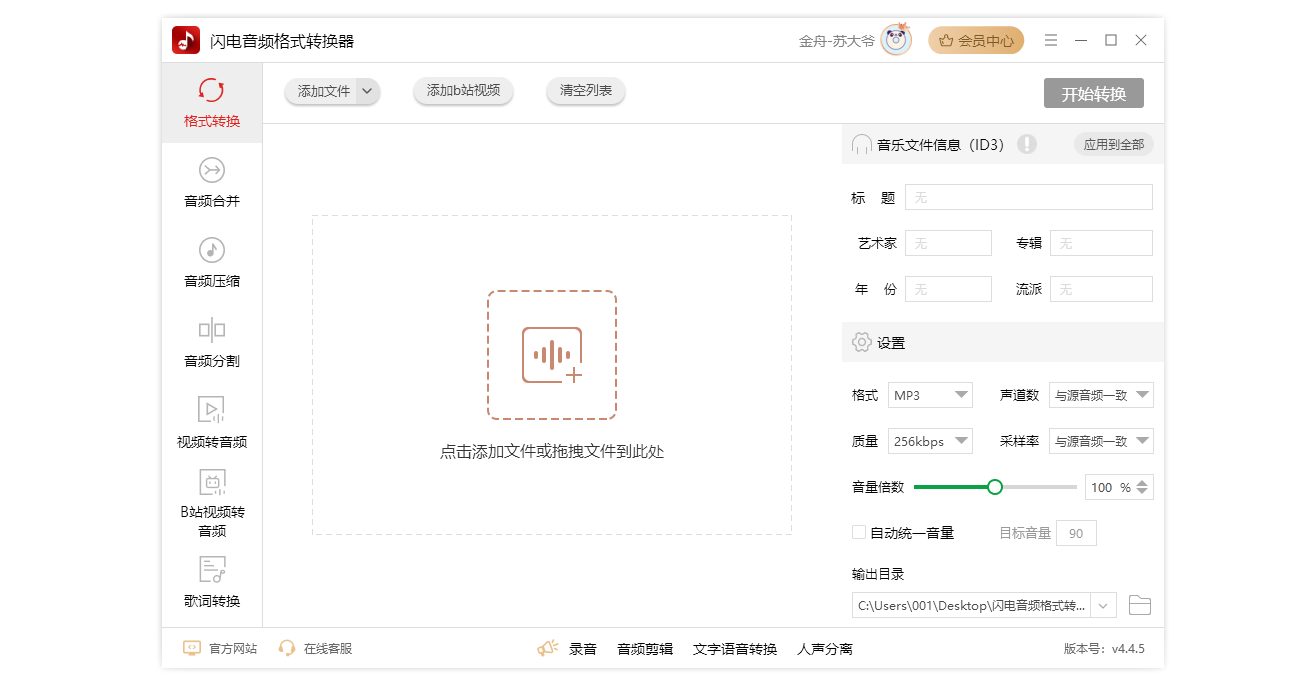
Task: Enable the 自动统一音量 checkbox
Action: [x=859, y=532]
